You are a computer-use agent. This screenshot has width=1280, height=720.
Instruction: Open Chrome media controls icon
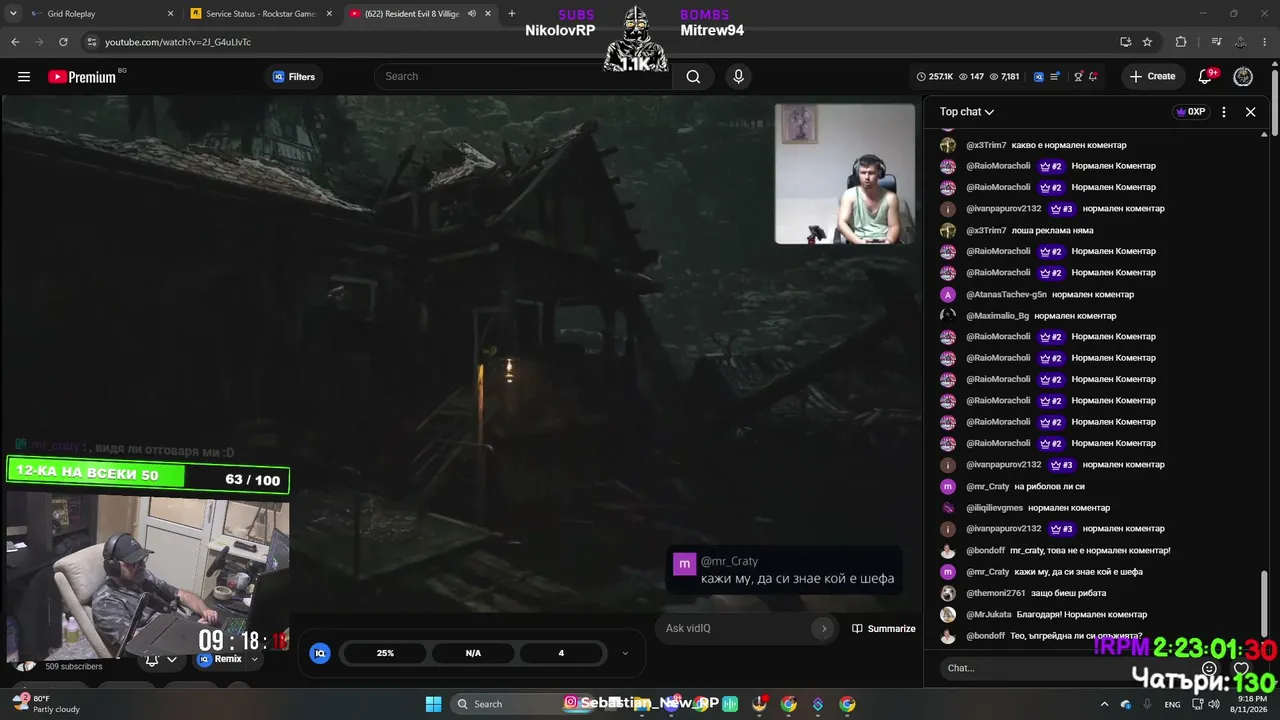click(x=1216, y=42)
